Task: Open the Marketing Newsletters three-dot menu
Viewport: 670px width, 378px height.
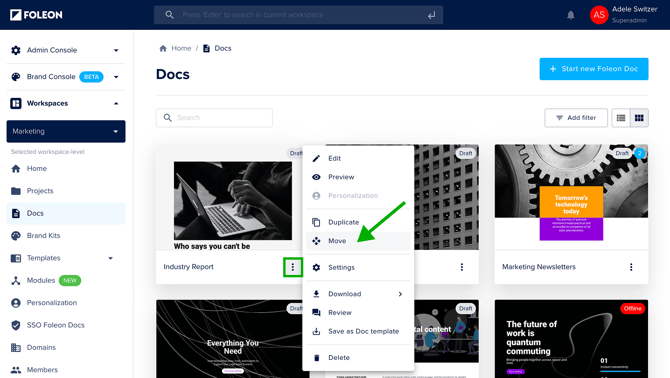Action: coord(631,267)
